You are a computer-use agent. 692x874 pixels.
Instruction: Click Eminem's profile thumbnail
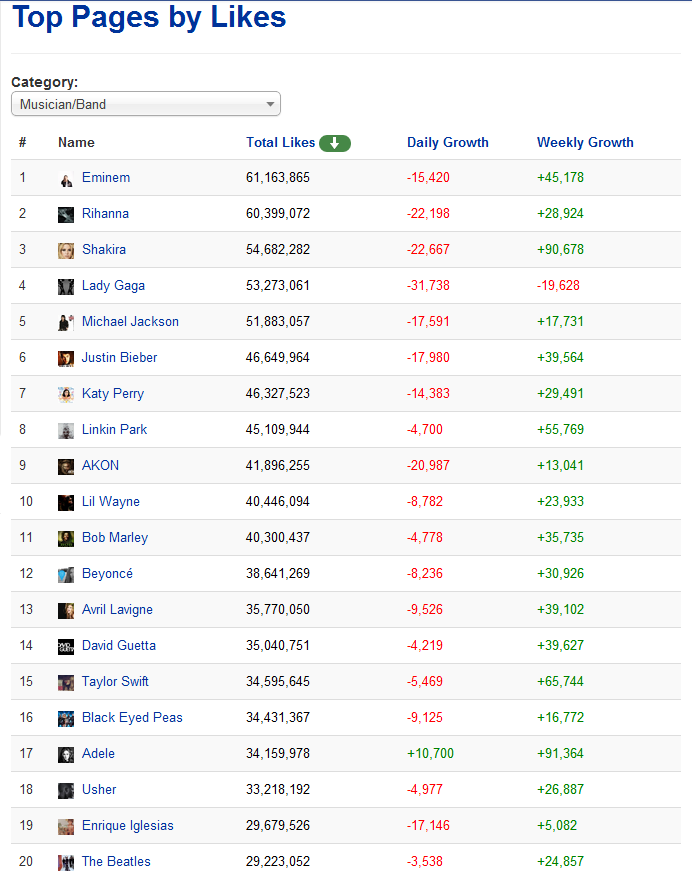coord(66,179)
